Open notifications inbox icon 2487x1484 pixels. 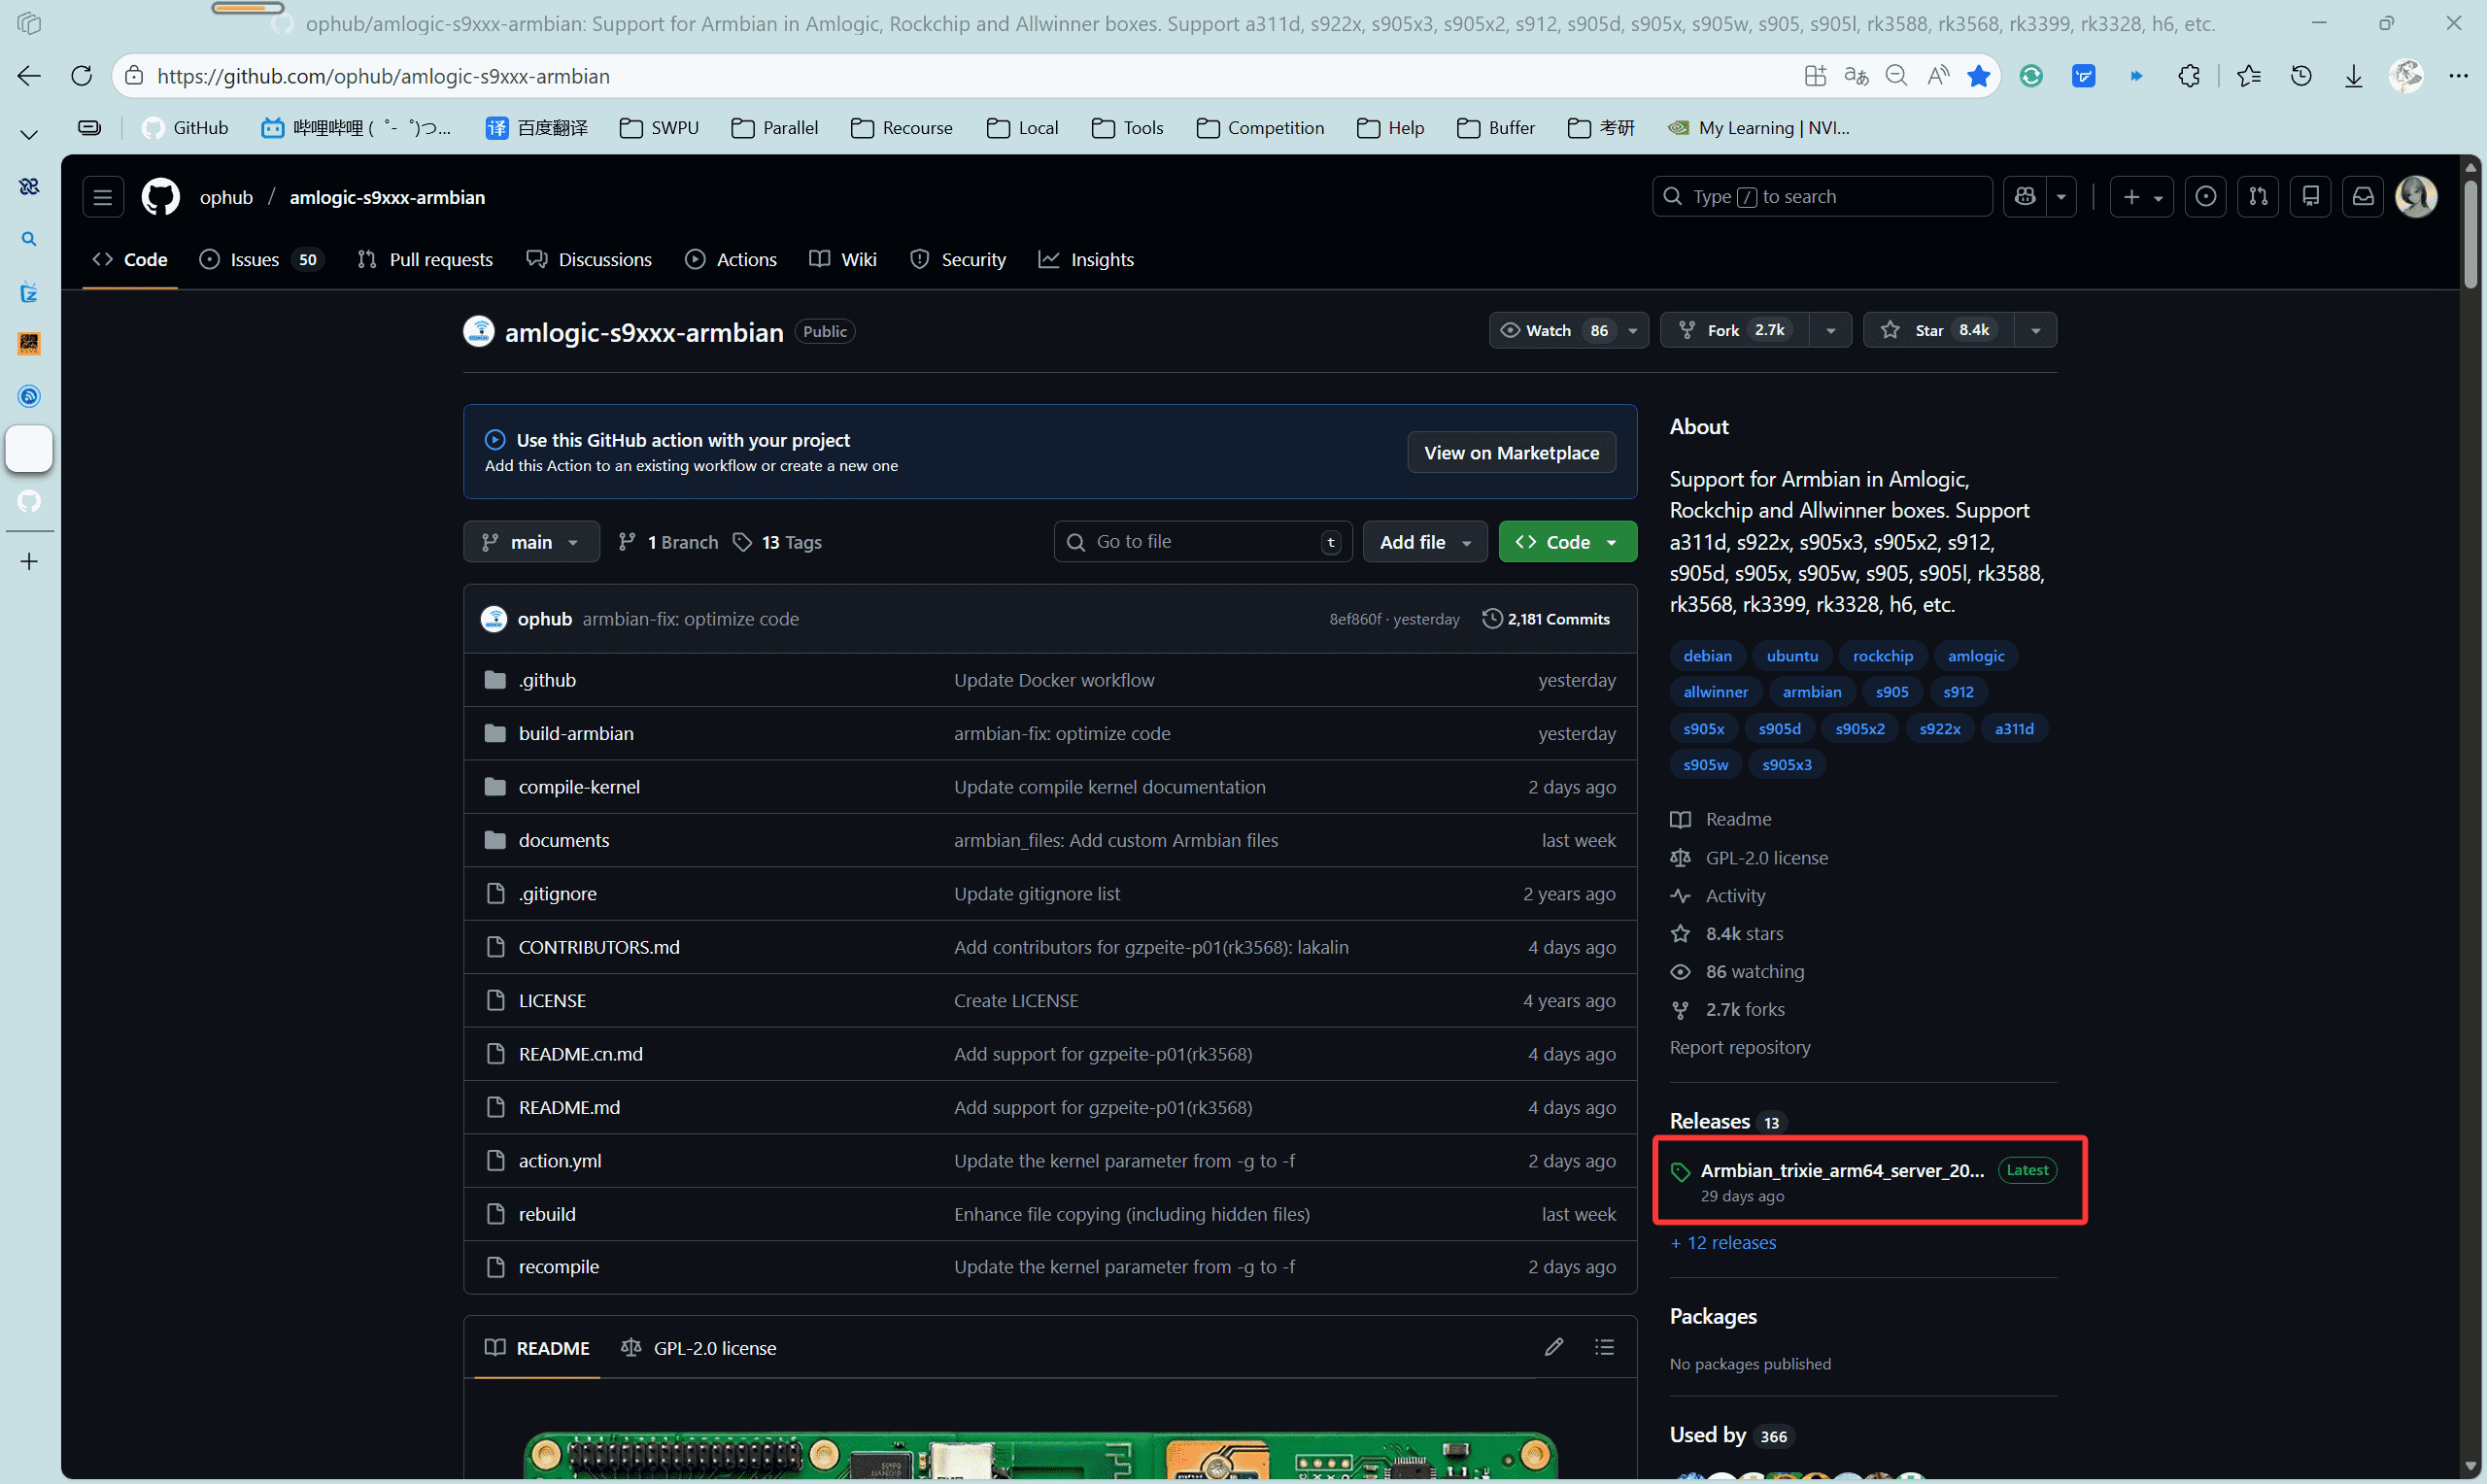click(2363, 197)
